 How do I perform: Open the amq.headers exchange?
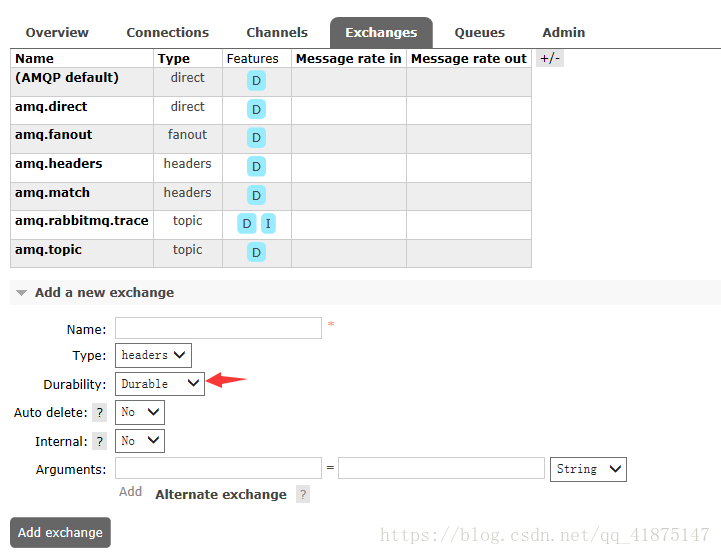[58, 164]
